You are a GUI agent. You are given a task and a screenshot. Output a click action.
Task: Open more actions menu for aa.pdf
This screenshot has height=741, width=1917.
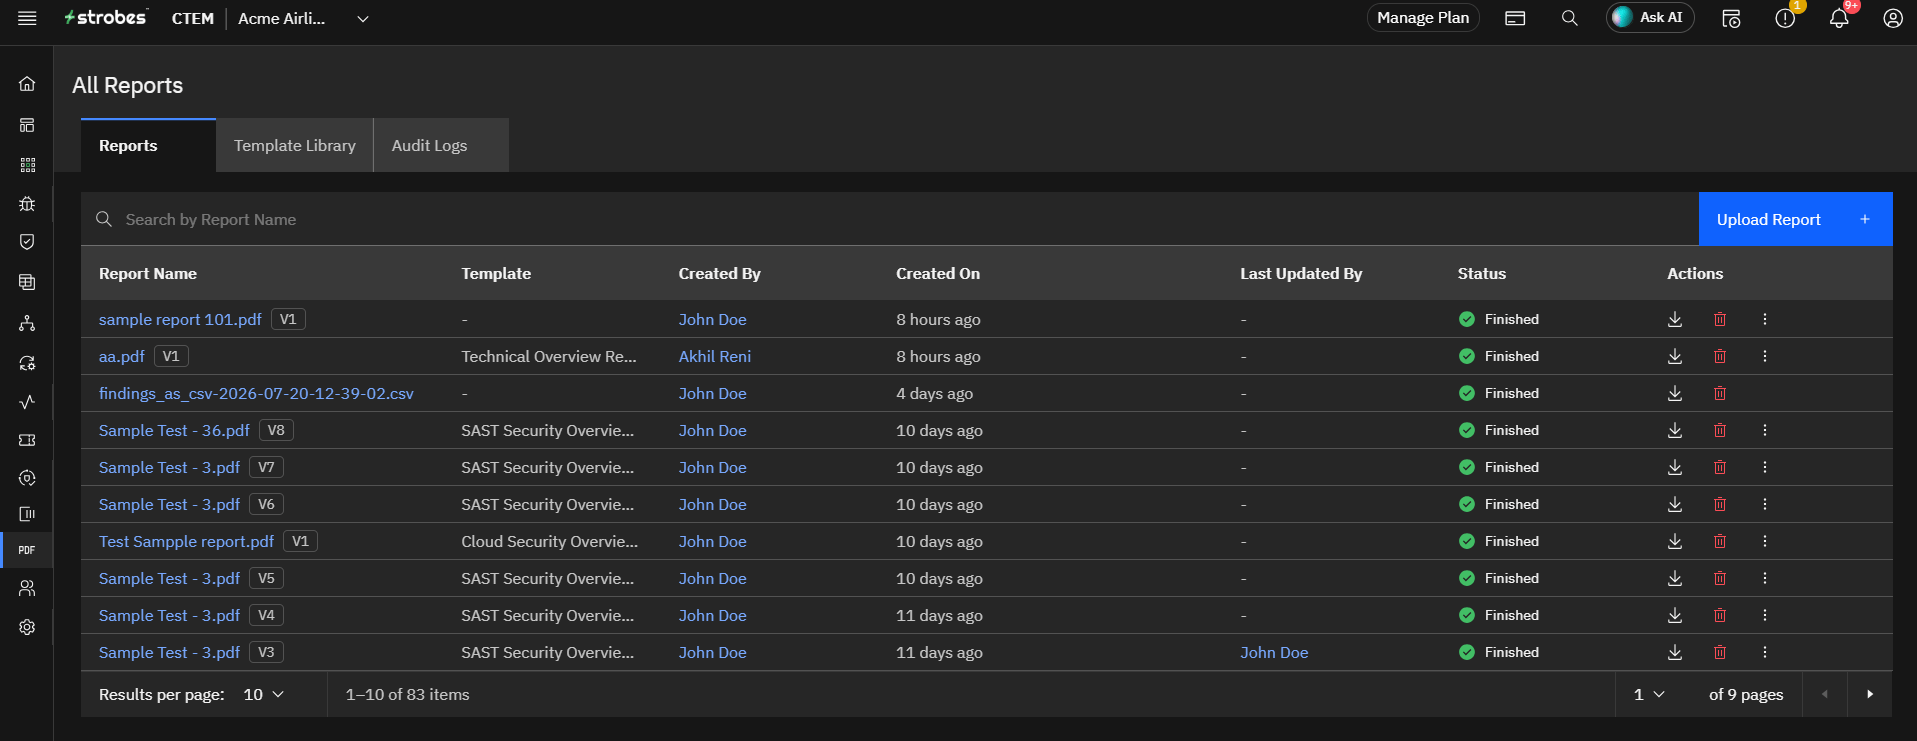[x=1765, y=356]
